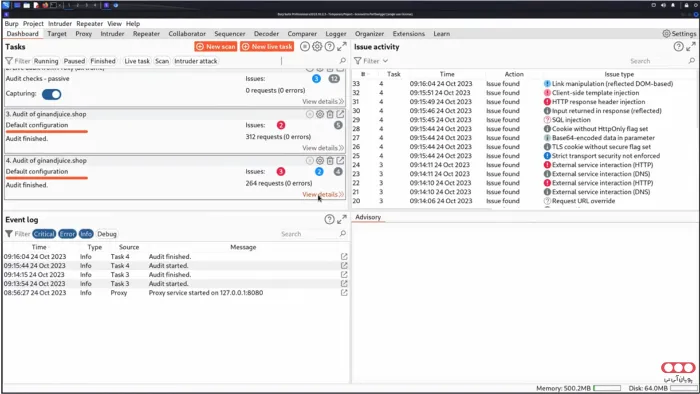Image resolution: width=700 pixels, height=394 pixels.
Task: Switch to the Proxy tab
Action: [83, 33]
